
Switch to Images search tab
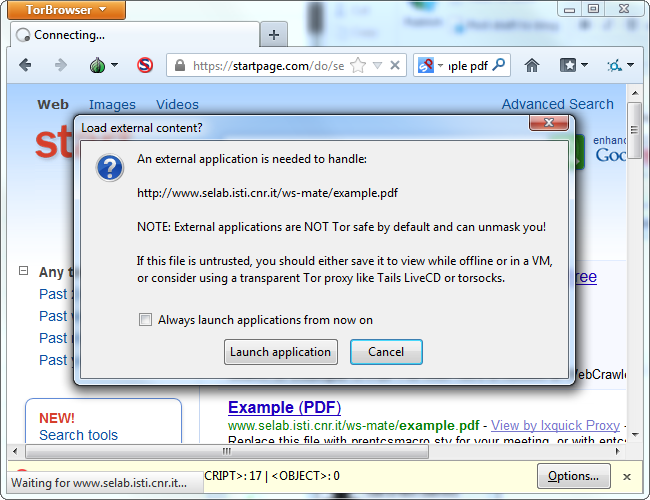112,104
